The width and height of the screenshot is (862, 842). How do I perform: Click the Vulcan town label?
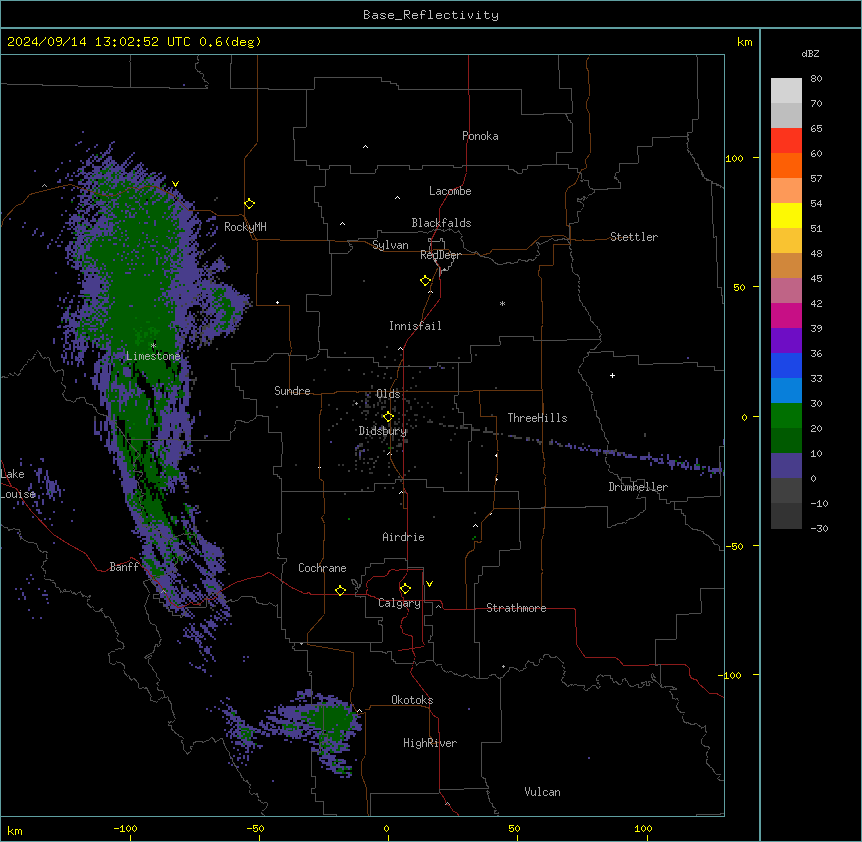[543, 792]
